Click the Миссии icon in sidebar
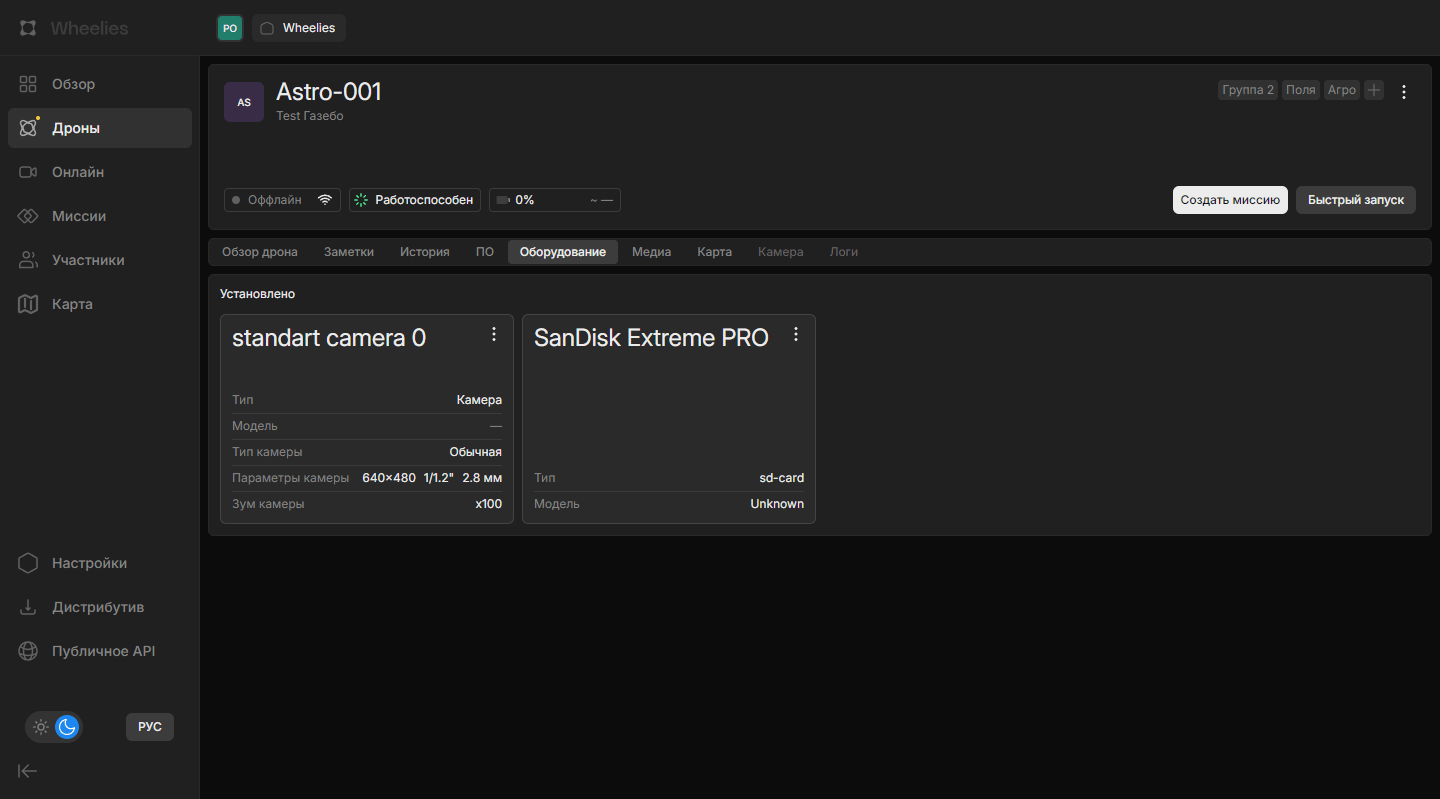The image size is (1440, 799). coord(28,216)
